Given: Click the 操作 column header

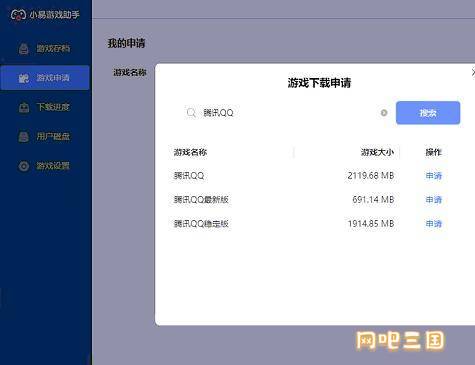Looking at the screenshot, I should pyautogui.click(x=434, y=152).
